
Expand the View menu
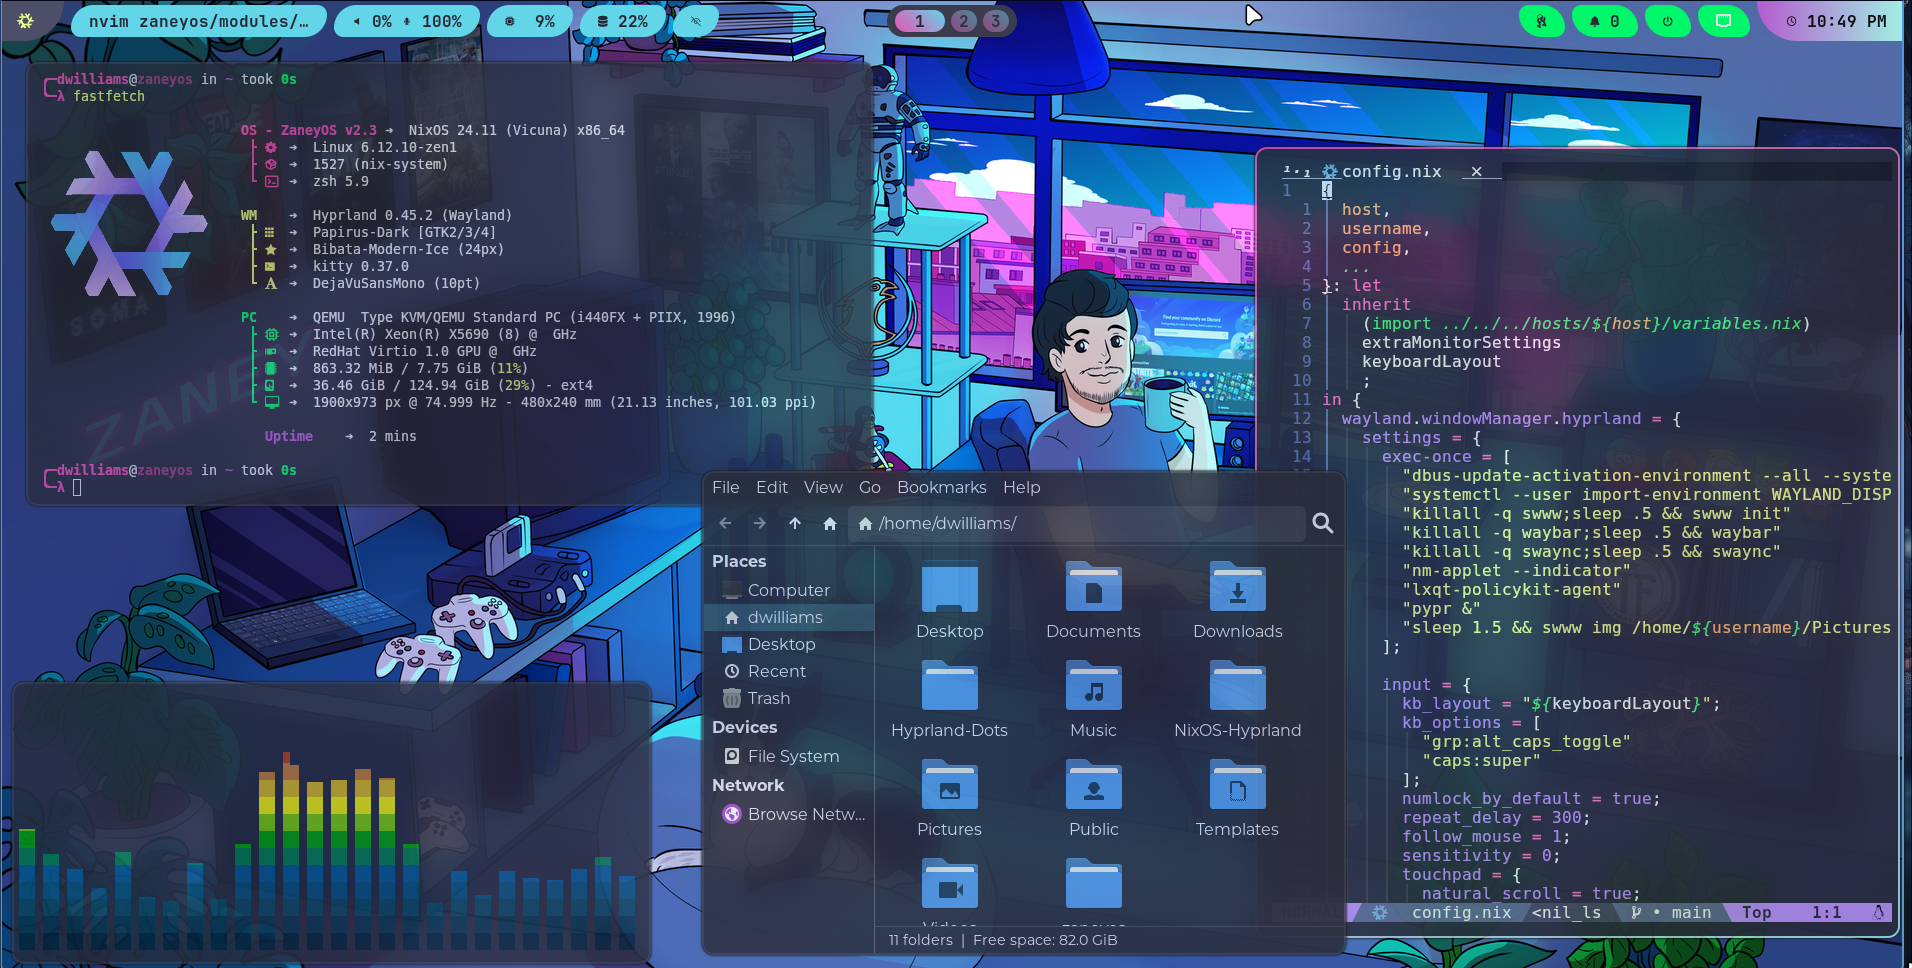[x=822, y=487]
